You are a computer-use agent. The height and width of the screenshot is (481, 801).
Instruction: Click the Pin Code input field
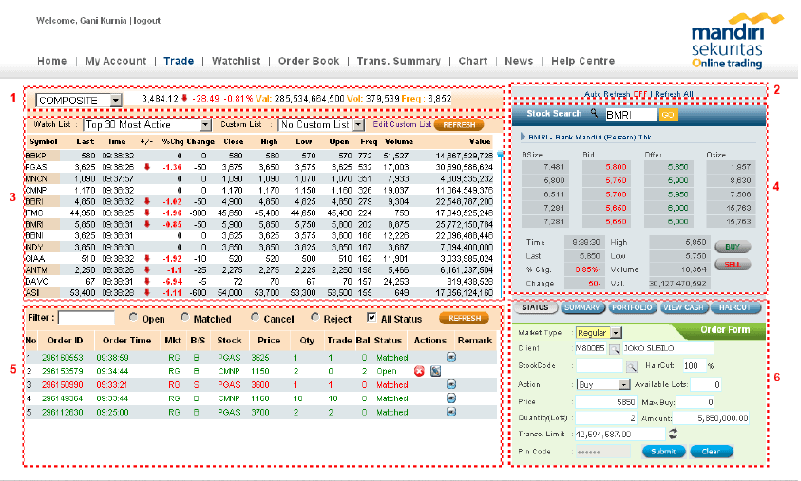coord(603,451)
